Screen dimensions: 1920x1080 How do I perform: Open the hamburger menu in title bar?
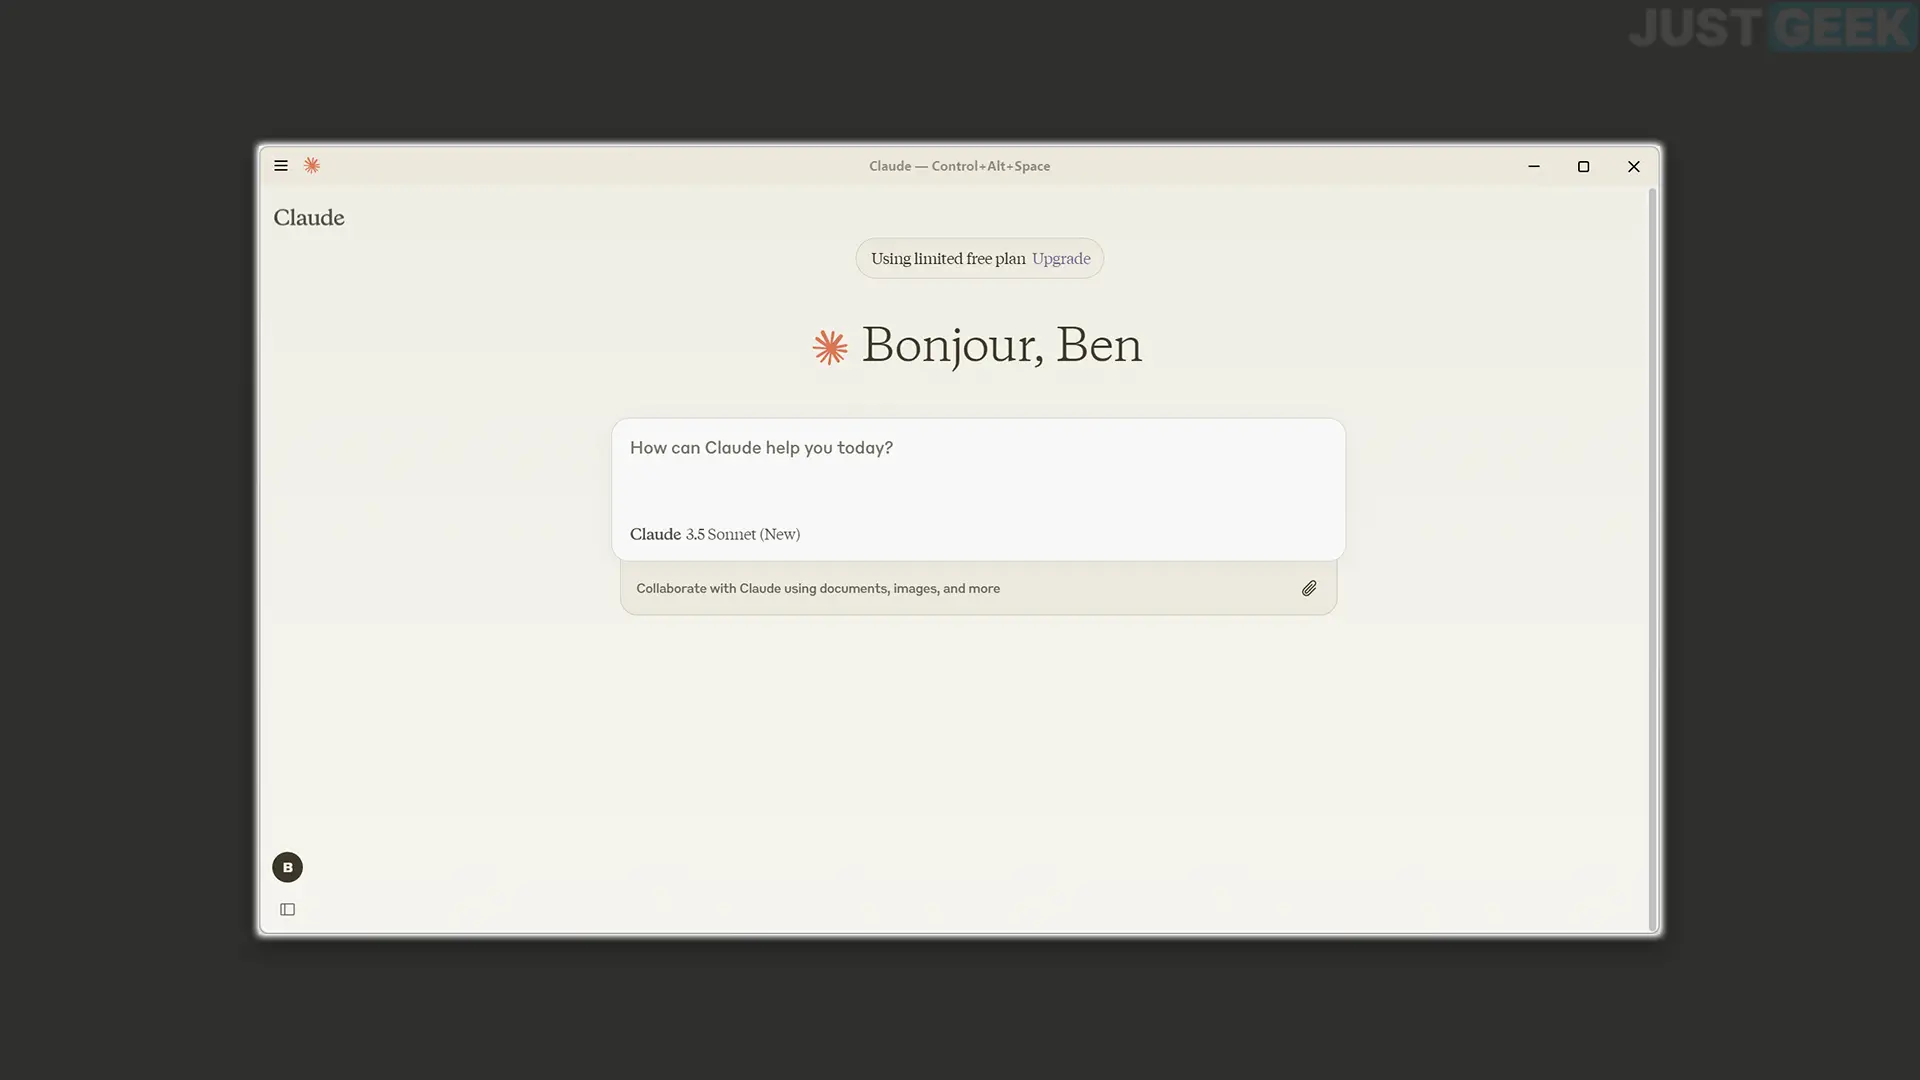[281, 166]
